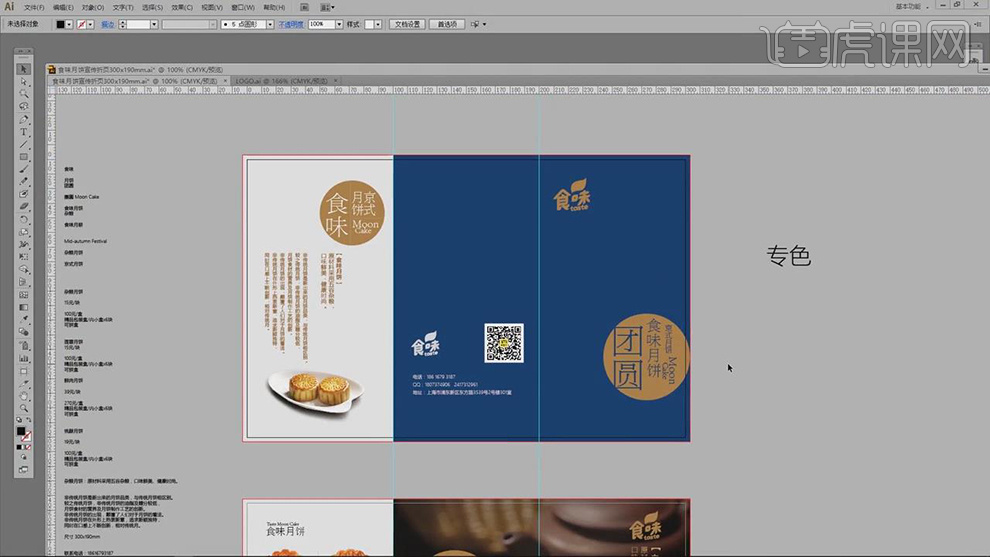990x557 pixels.
Task: Activate the Type tool
Action: 23,132
